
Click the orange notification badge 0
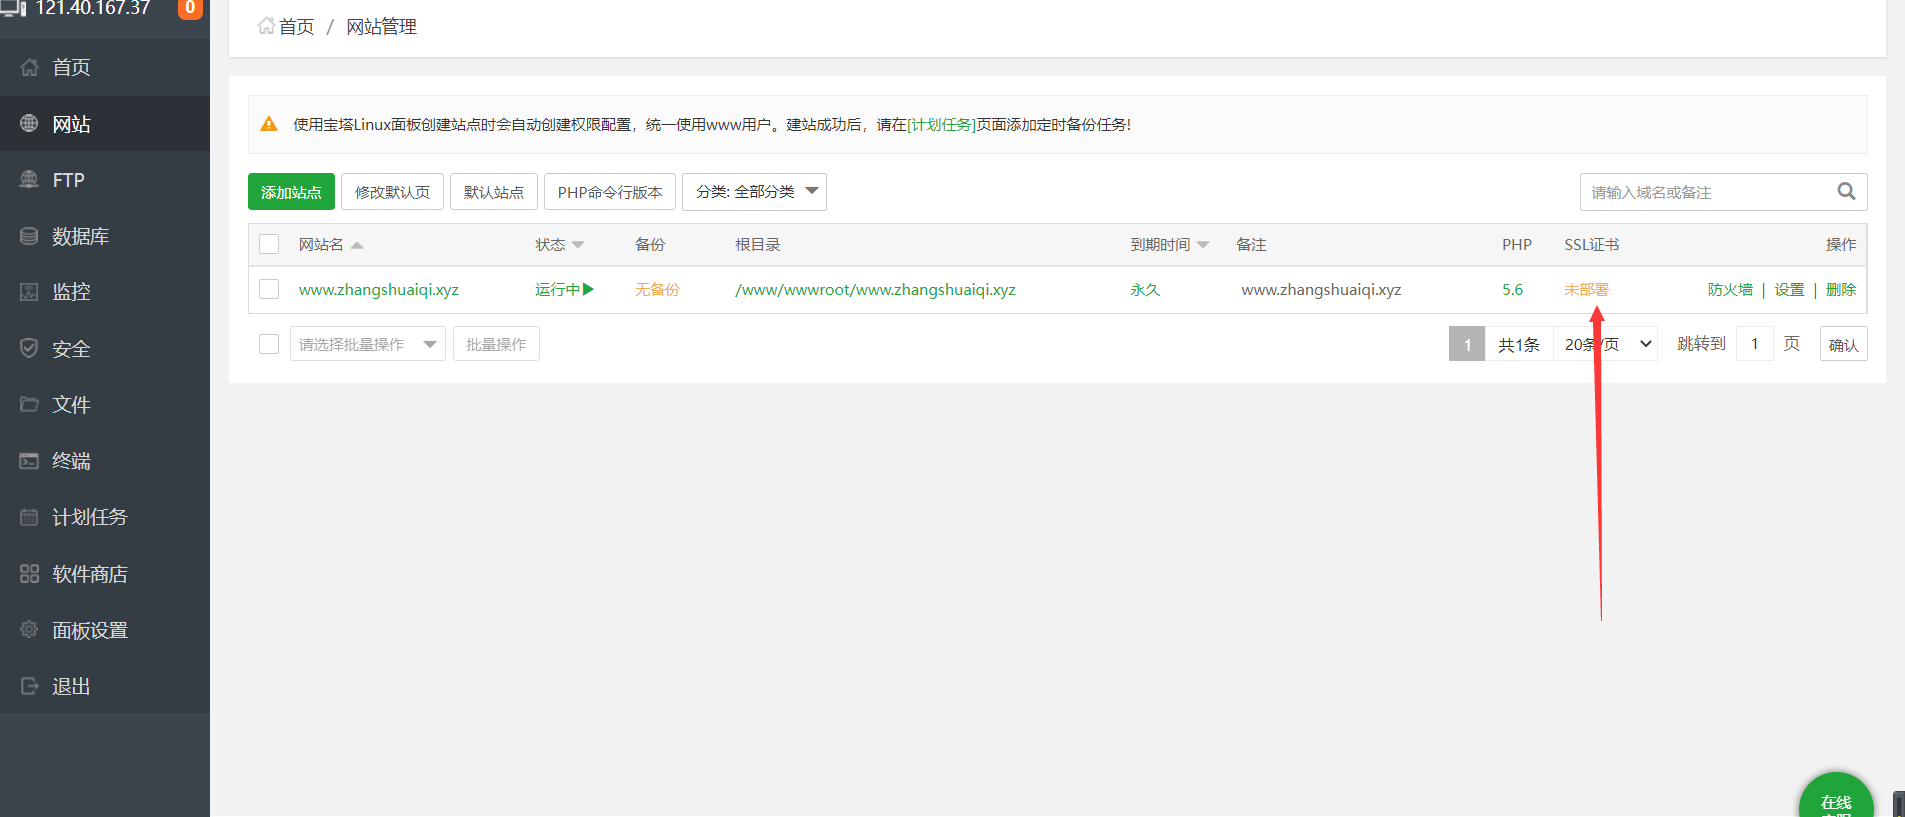(190, 8)
